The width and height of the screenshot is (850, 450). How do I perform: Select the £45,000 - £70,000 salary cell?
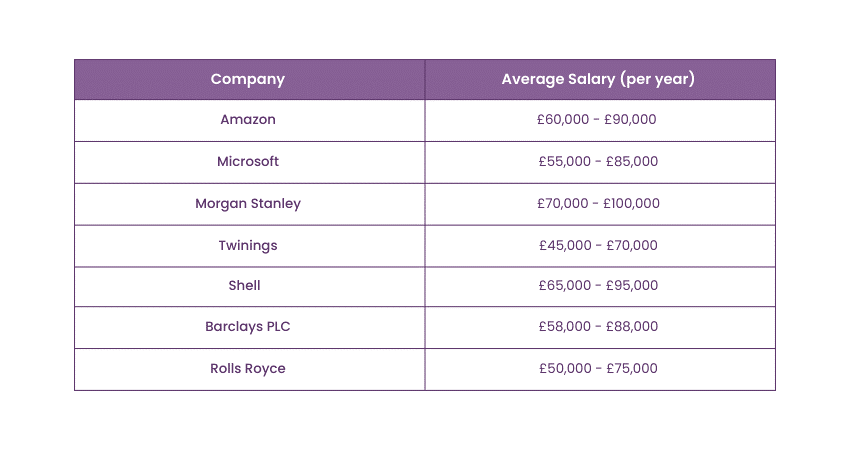(597, 245)
